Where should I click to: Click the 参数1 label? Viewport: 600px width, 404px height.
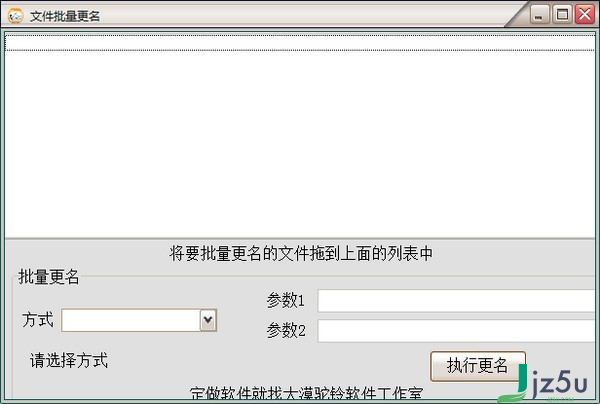pos(286,300)
